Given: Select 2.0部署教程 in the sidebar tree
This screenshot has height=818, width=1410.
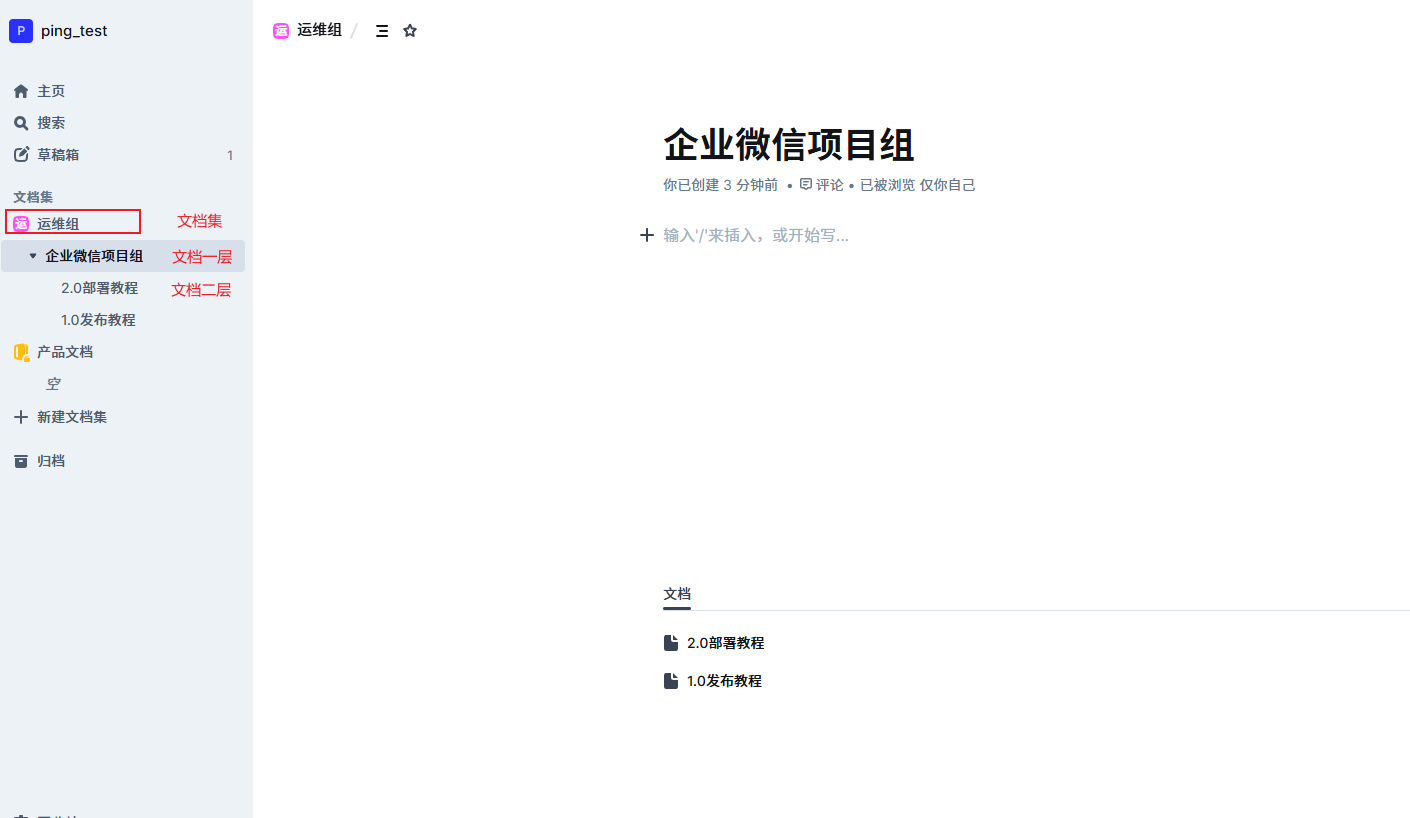Looking at the screenshot, I should (99, 288).
